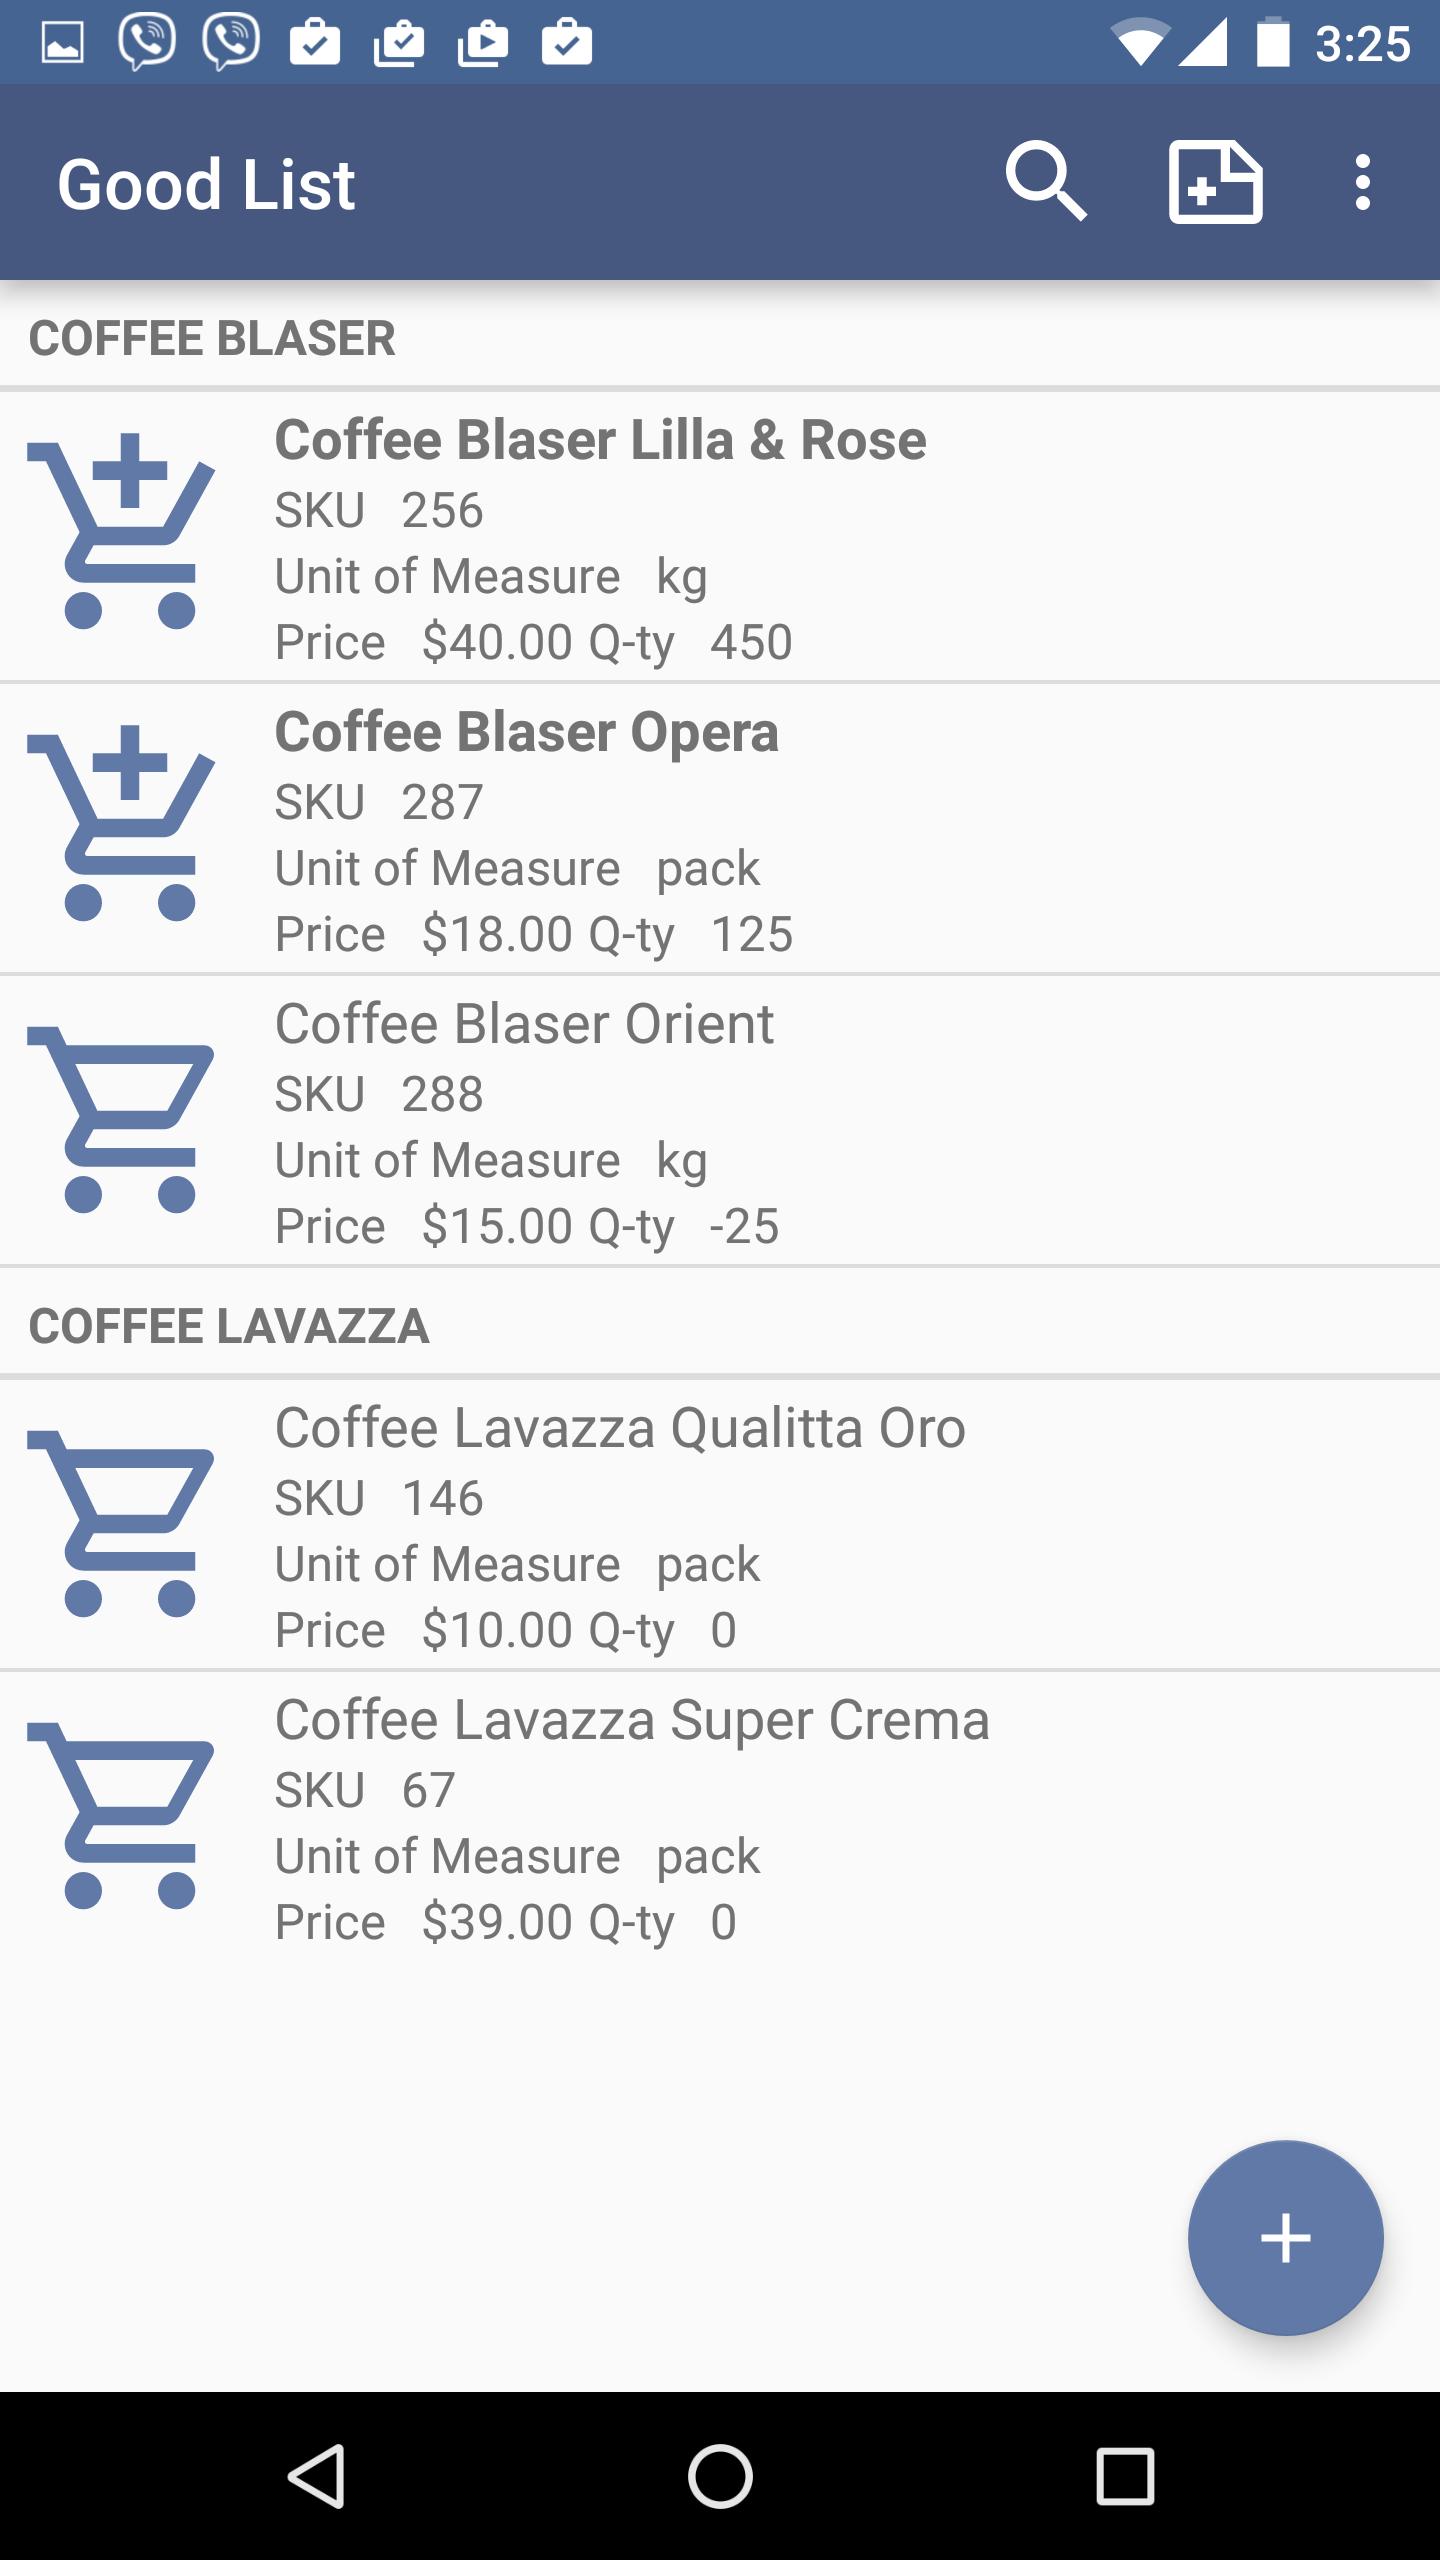Select the Coffee Blaser Orient title
The height and width of the screenshot is (2560, 1440).
coord(524,1024)
